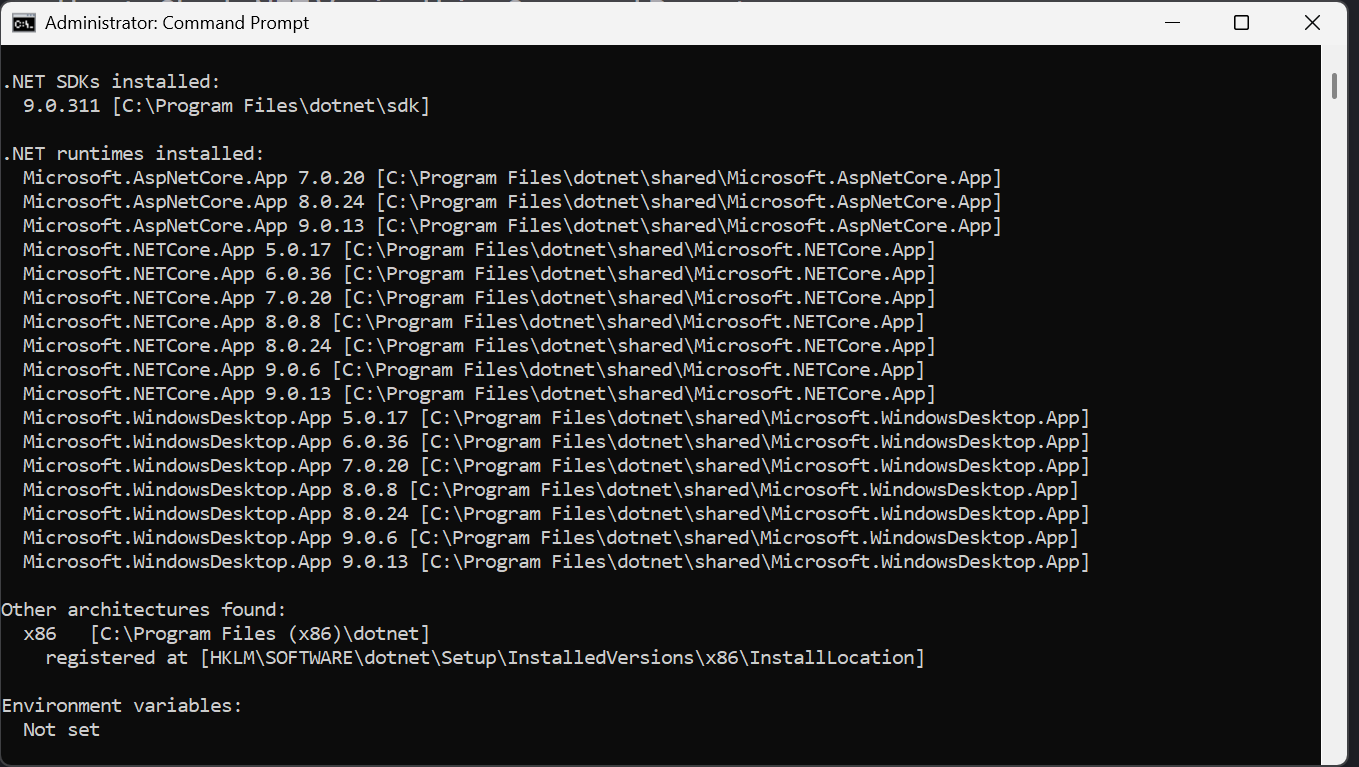Click the x86 Program Files (x86) dotnet path
Viewport: 1359px width, 767px height.
pyautogui.click(x=260, y=634)
